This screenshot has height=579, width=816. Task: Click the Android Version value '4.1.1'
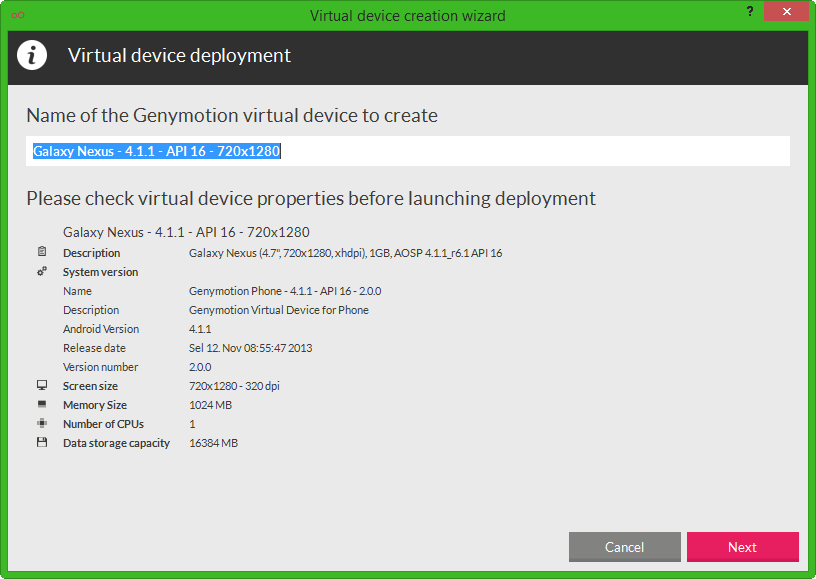click(200, 329)
